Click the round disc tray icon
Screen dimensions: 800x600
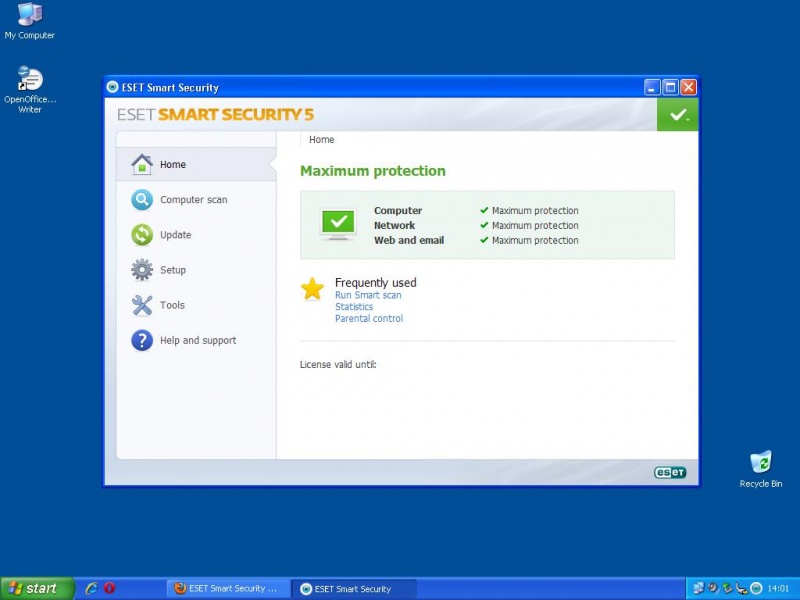click(713, 588)
